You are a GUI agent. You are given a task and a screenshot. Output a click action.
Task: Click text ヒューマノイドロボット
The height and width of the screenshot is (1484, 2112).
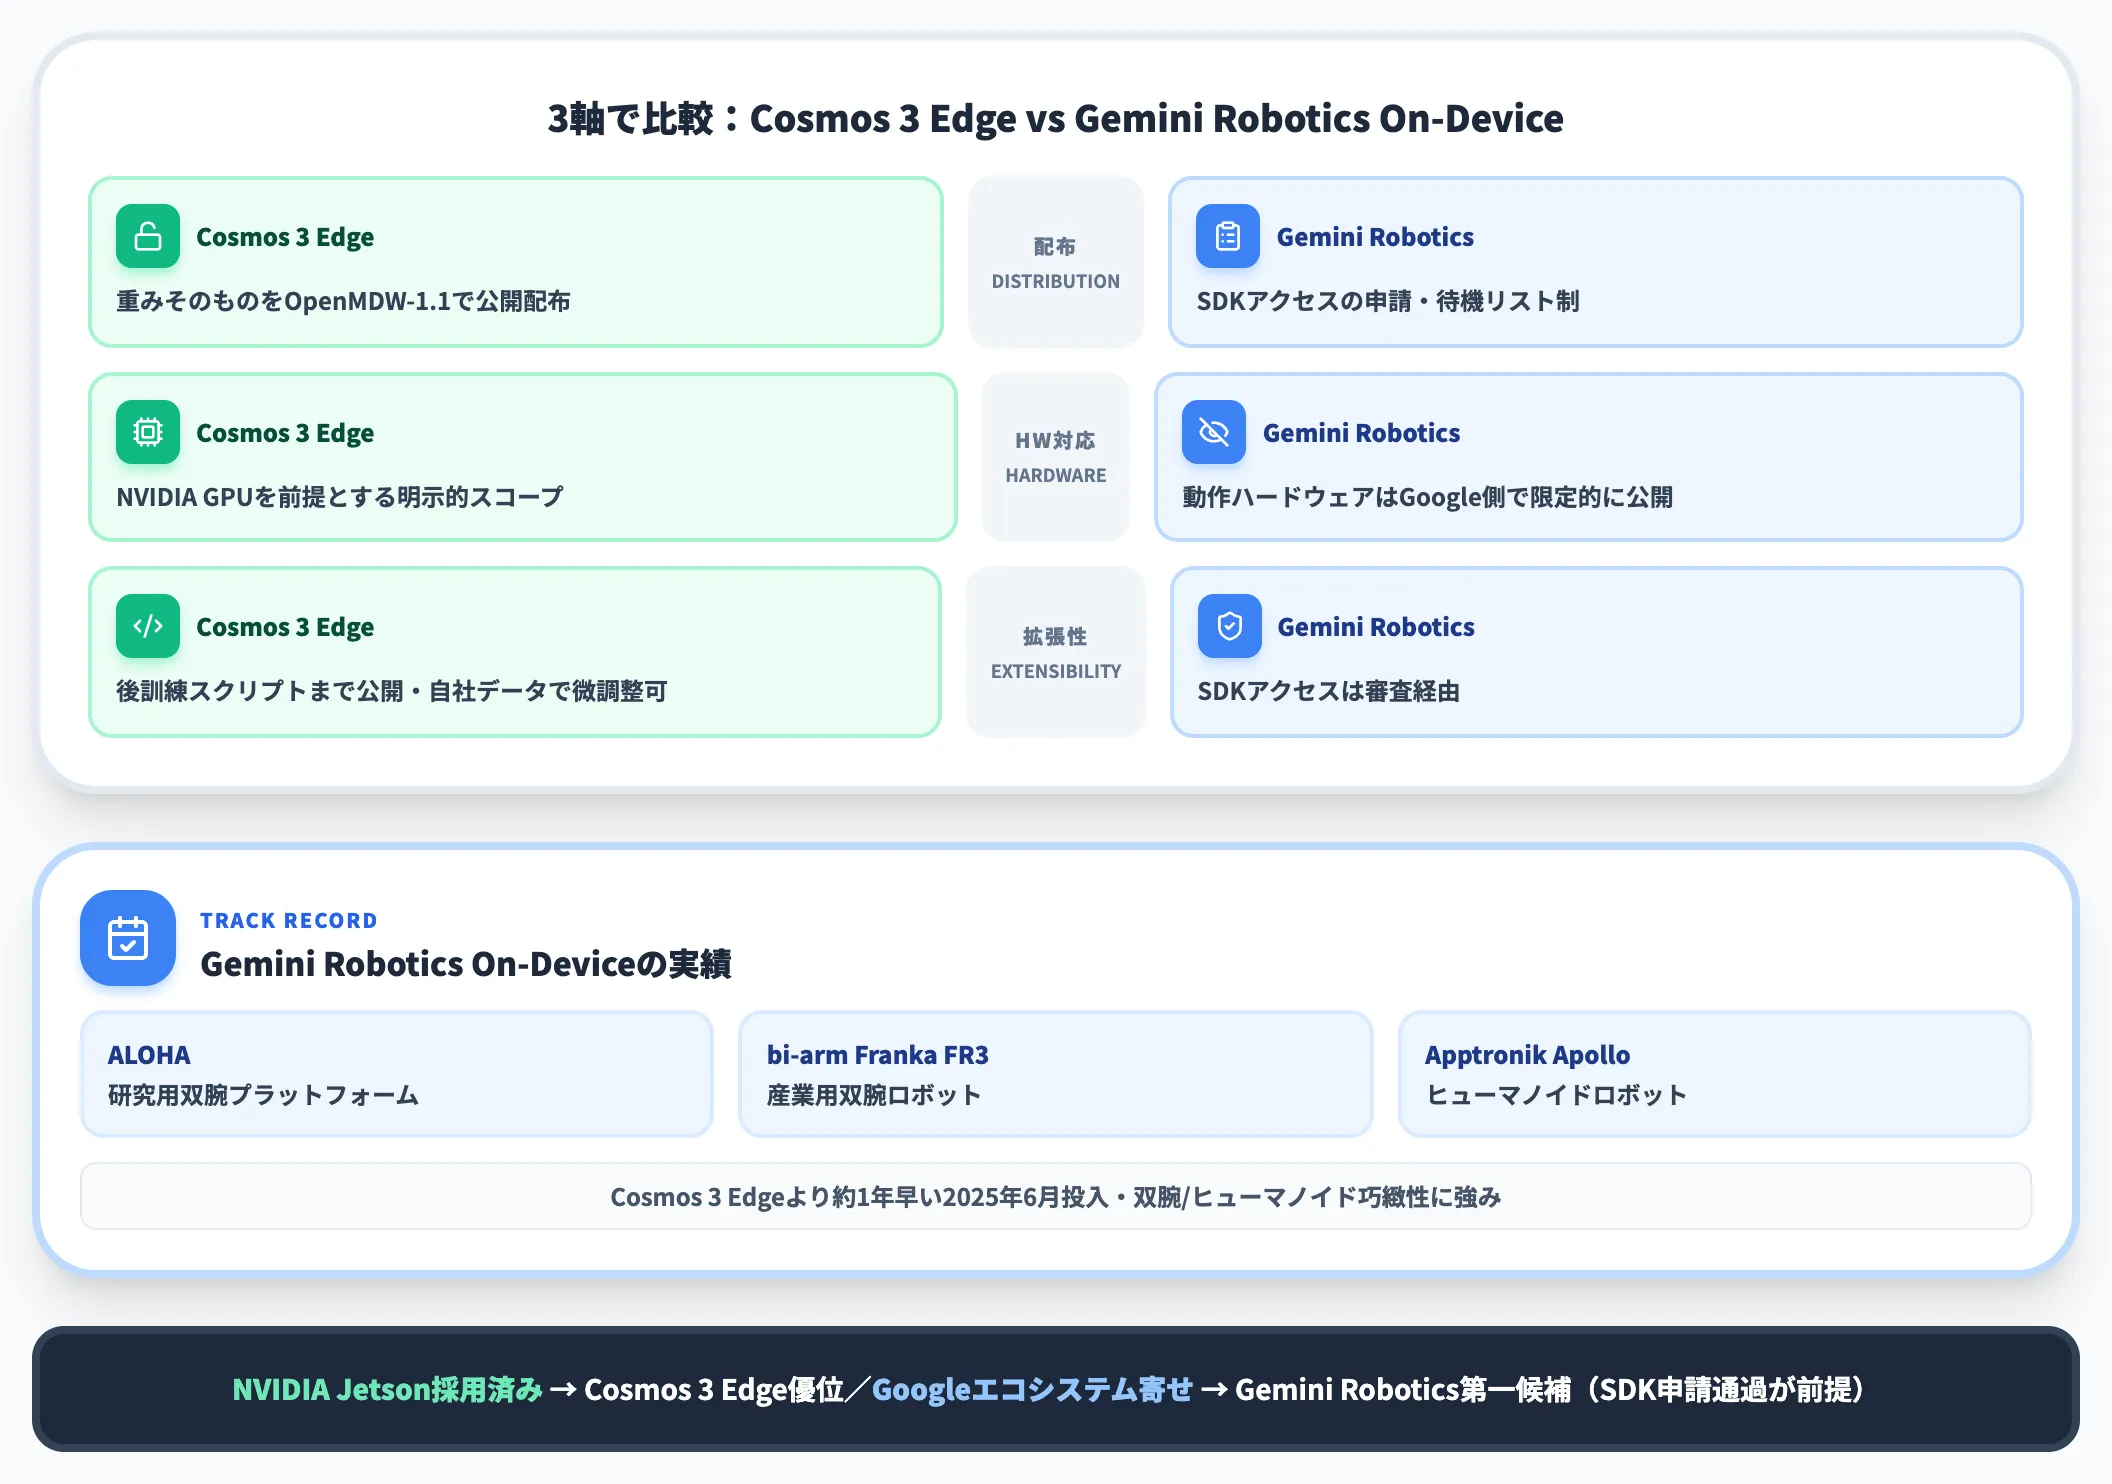coord(1557,1095)
